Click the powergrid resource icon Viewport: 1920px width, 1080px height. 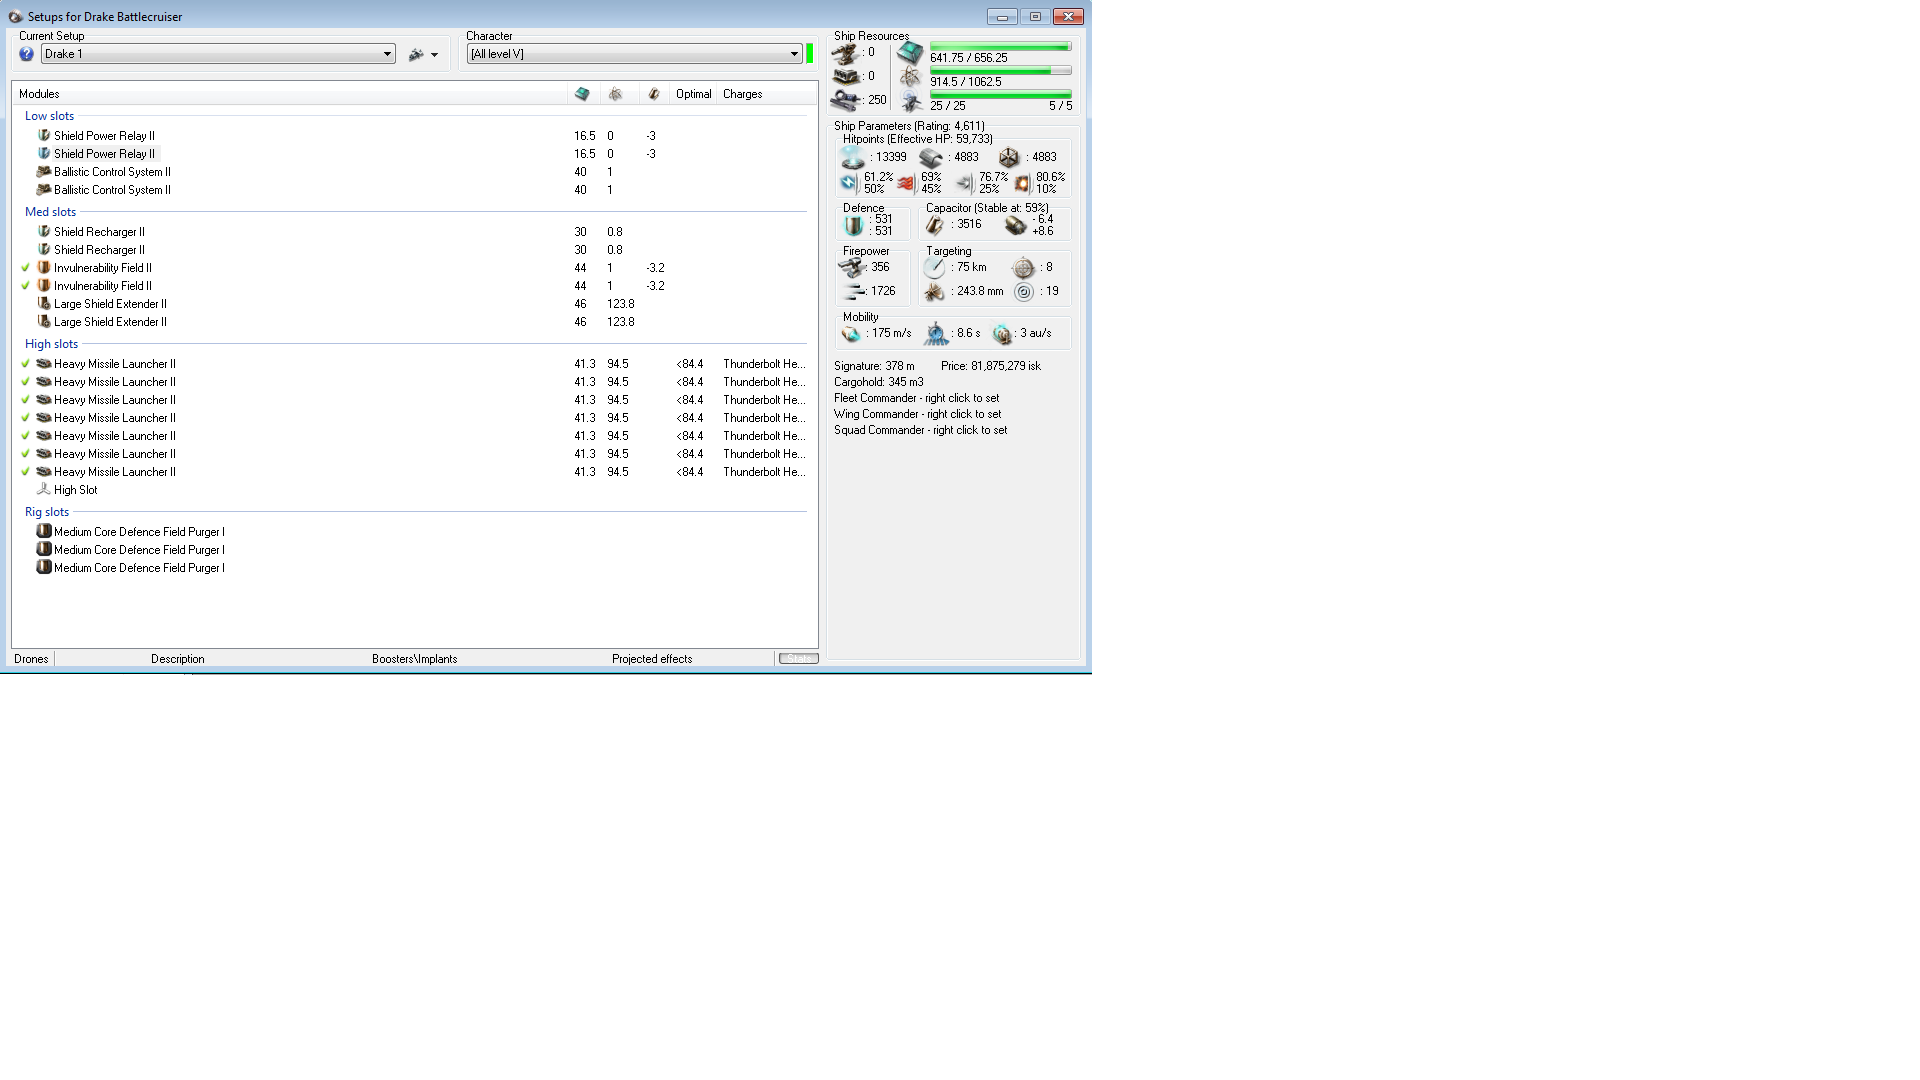tap(910, 77)
